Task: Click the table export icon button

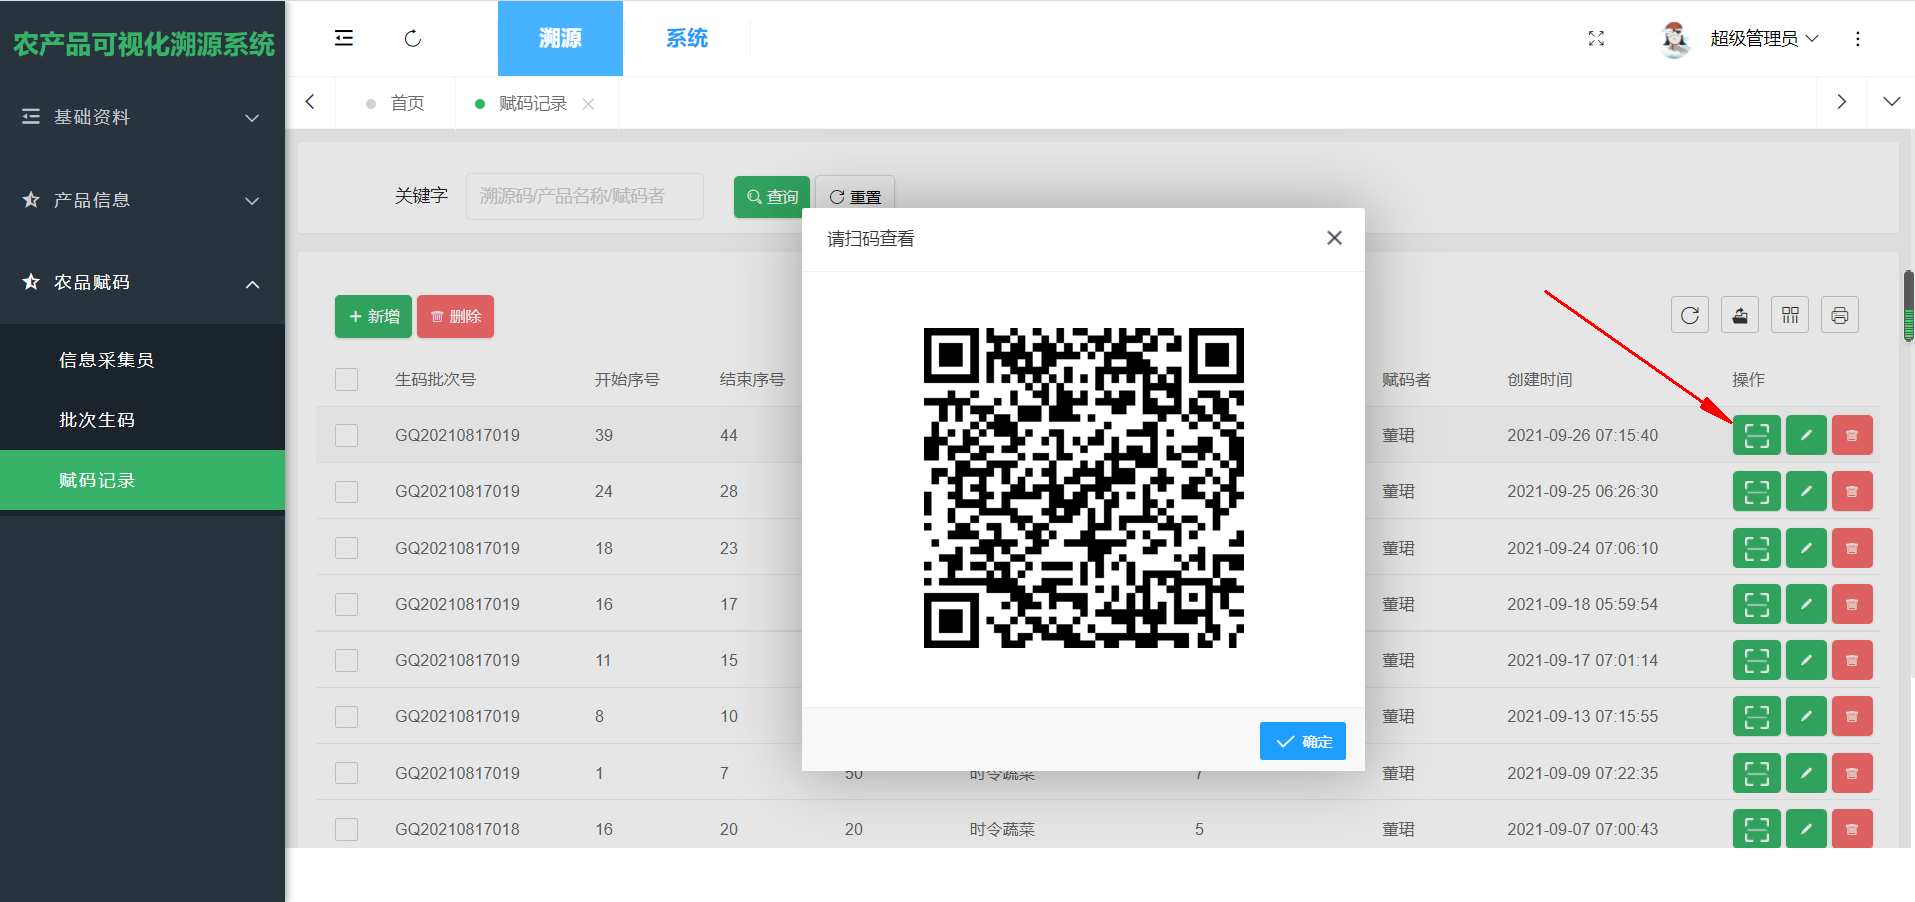Action: tap(1740, 316)
